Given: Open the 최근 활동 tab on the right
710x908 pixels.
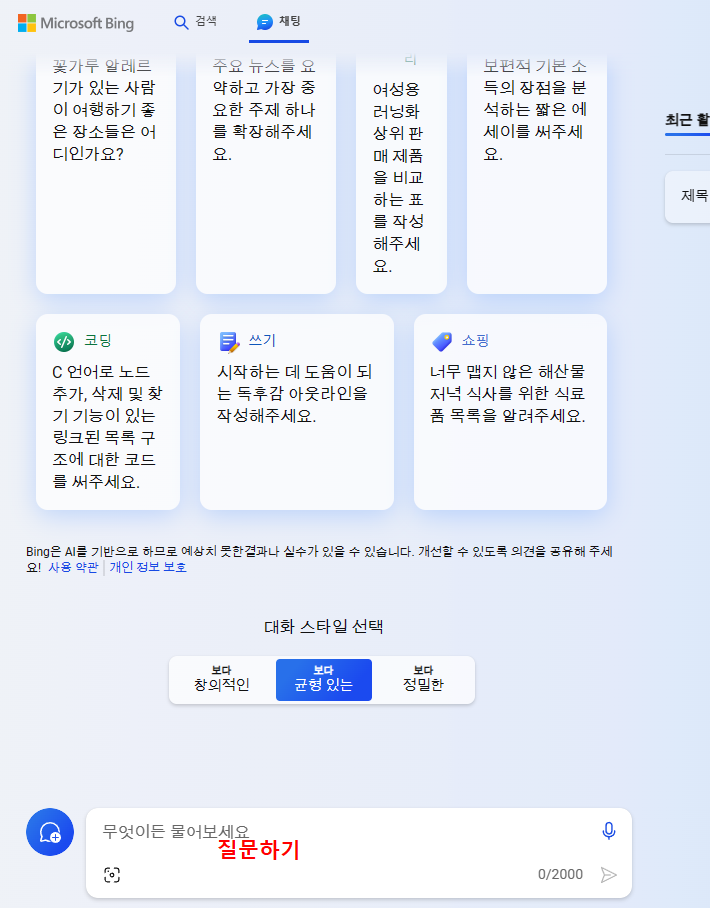Looking at the screenshot, I should (x=687, y=120).
